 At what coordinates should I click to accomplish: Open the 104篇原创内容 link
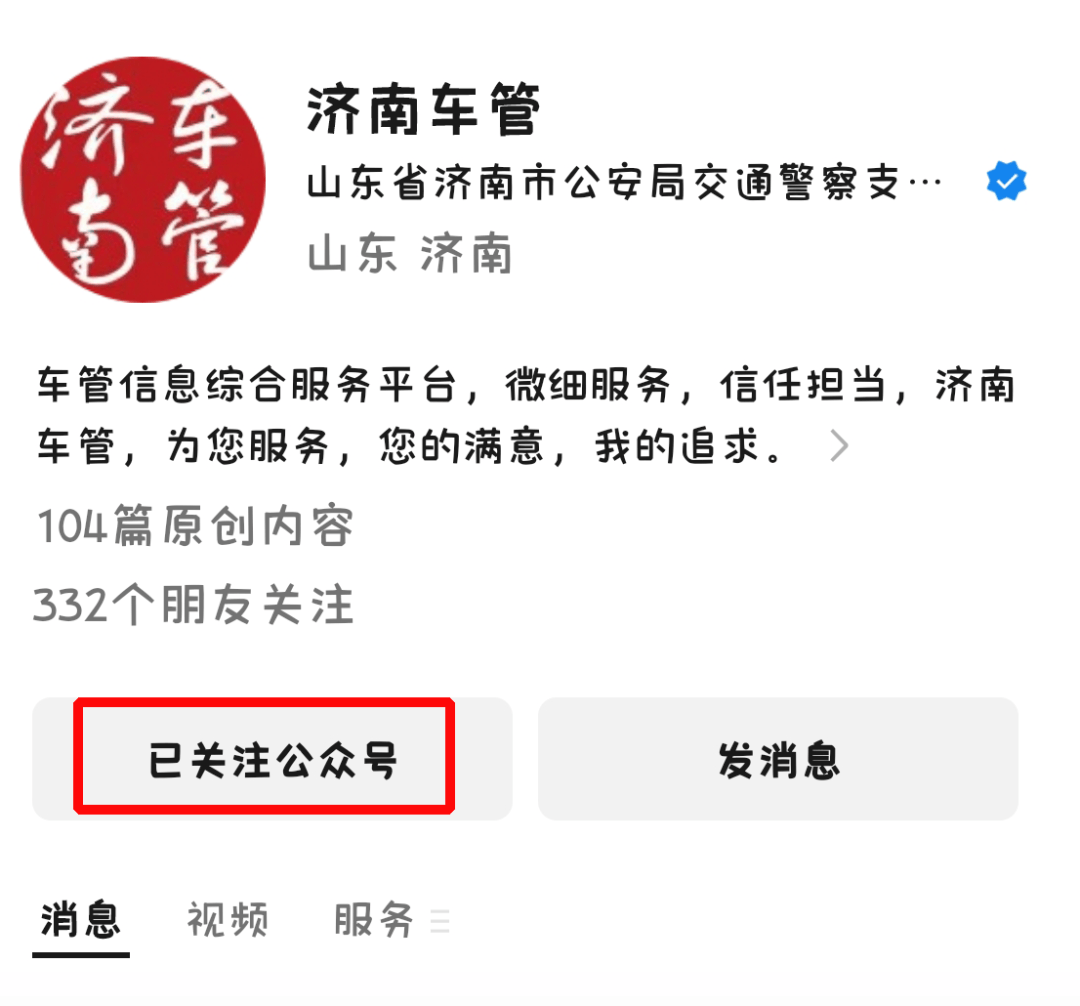click(x=195, y=526)
